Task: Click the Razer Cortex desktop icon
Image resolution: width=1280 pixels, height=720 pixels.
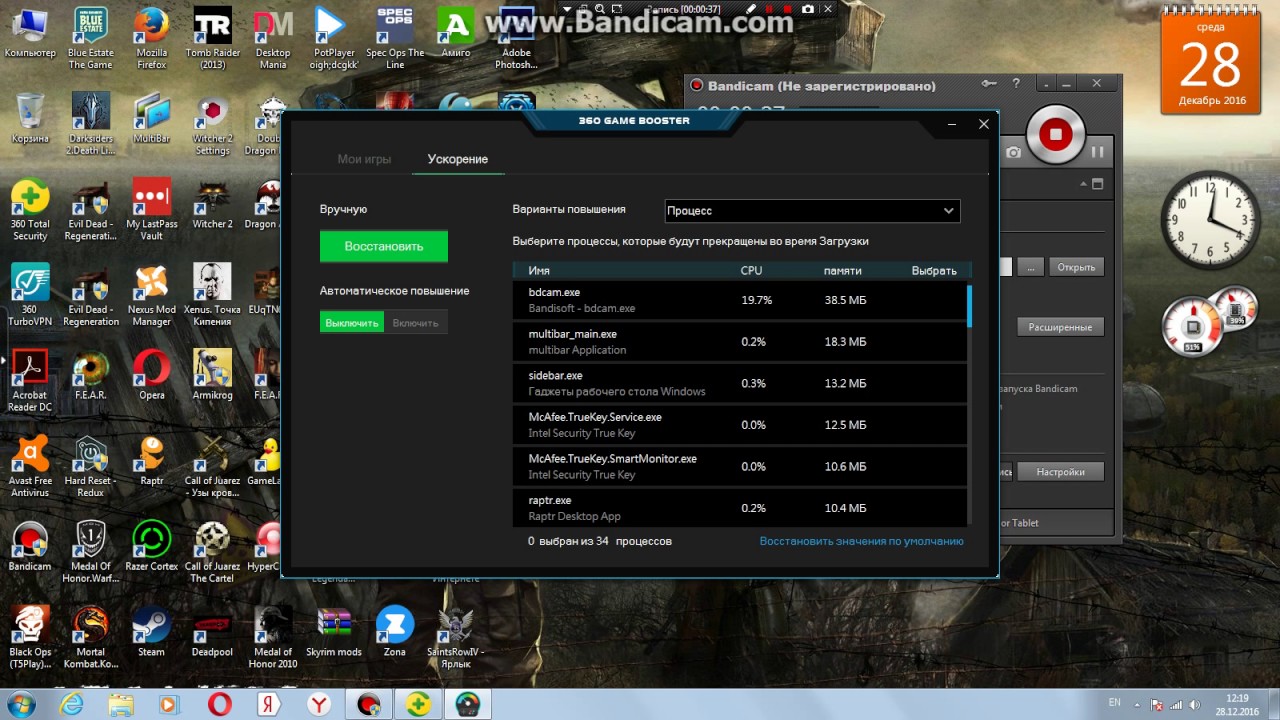Action: pos(152,546)
